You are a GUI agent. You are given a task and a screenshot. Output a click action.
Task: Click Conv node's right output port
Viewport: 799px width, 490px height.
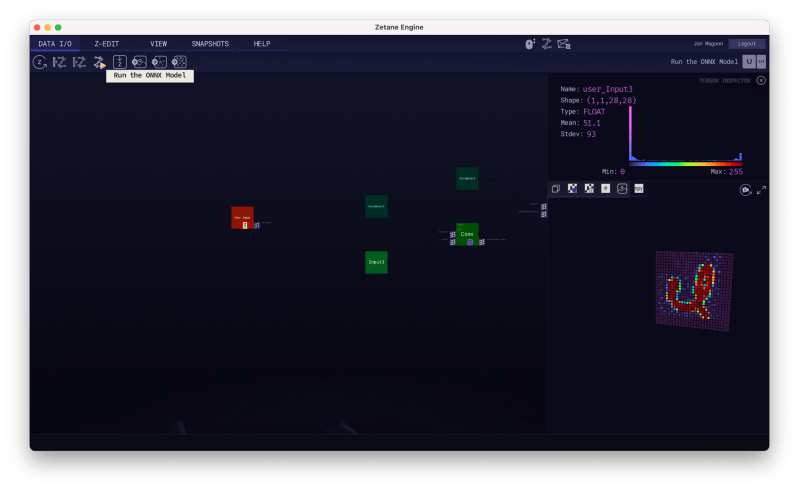point(482,242)
